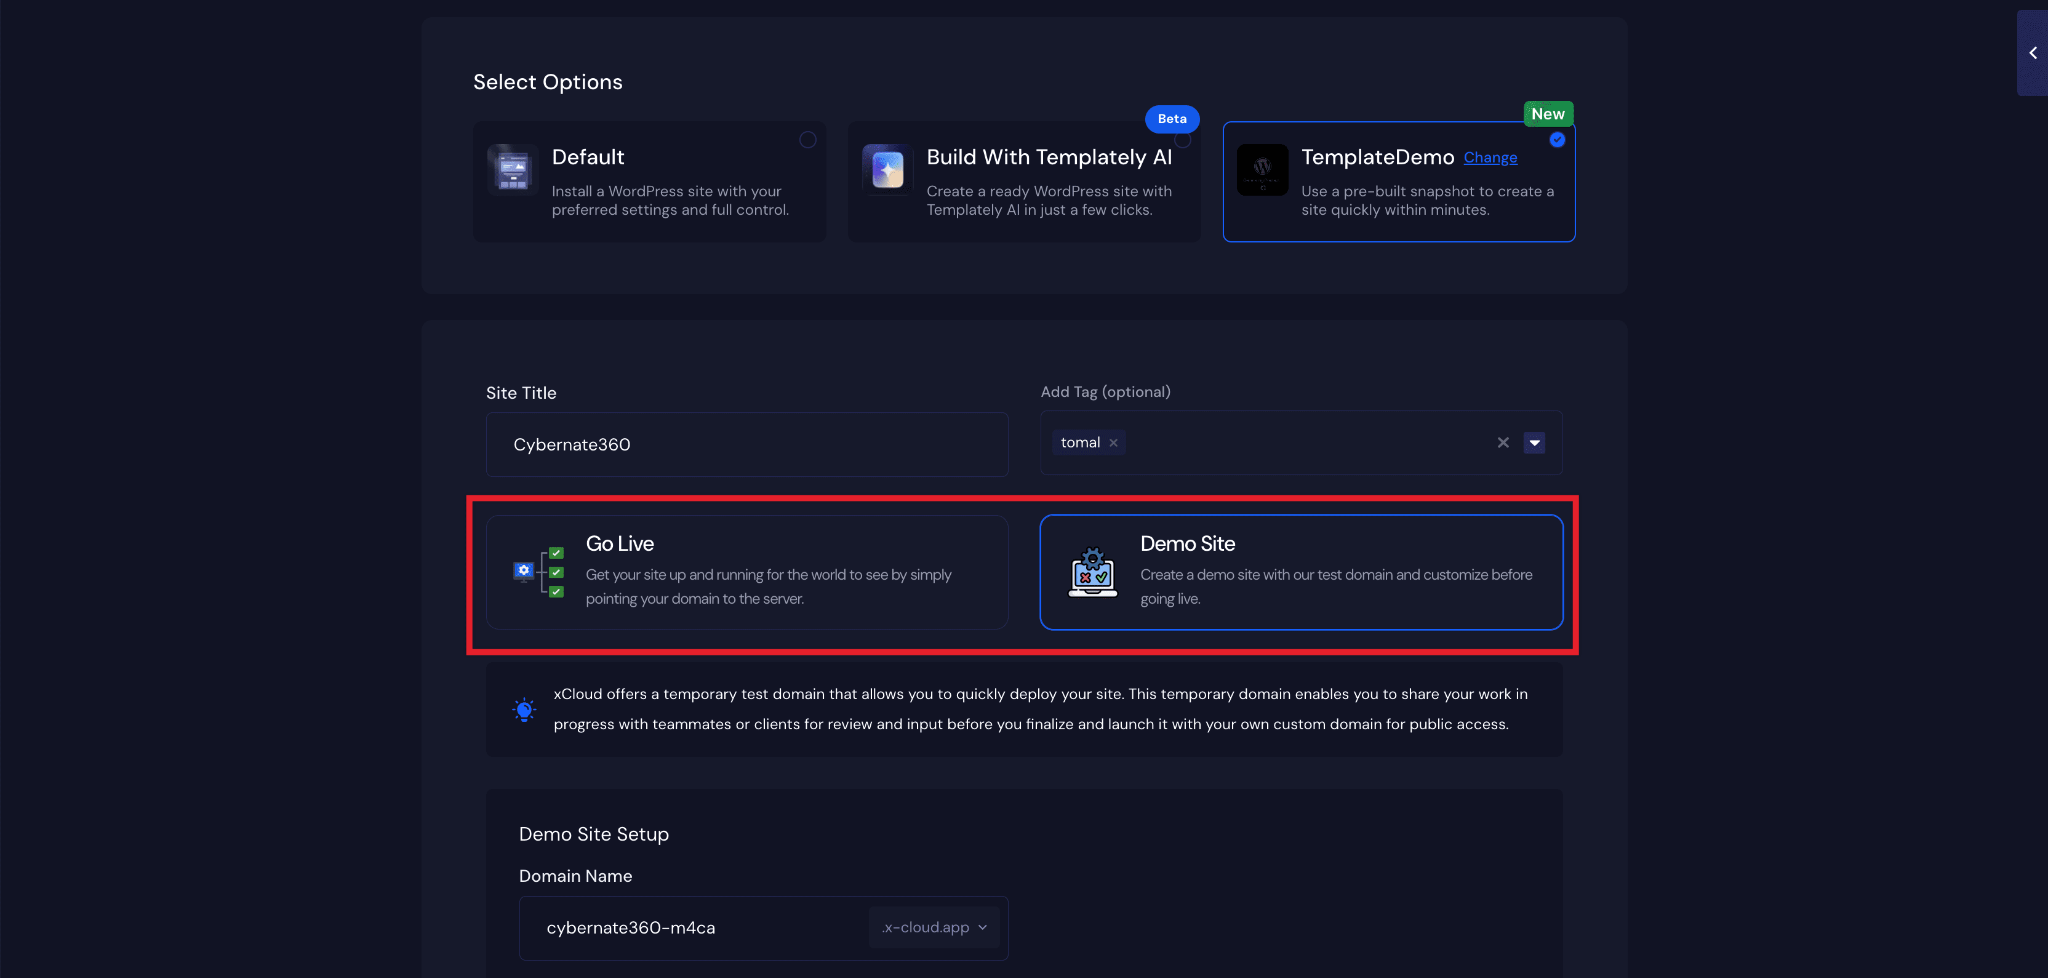
Task: Clear all tags with the X icon
Action: click(x=1502, y=442)
